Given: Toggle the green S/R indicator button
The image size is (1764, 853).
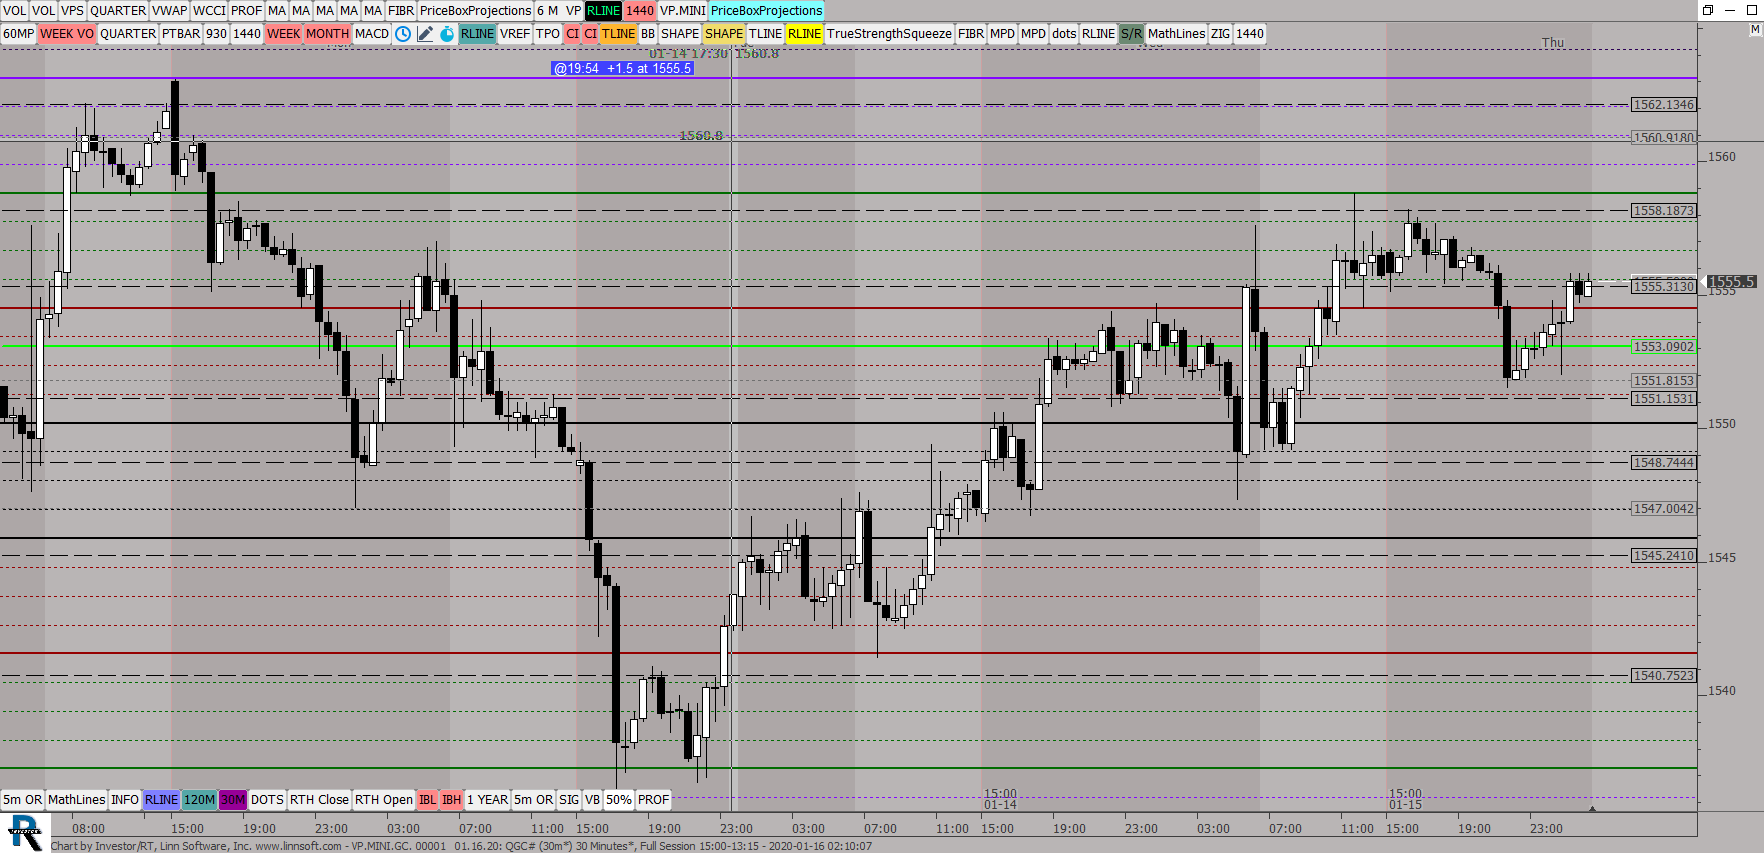Looking at the screenshot, I should point(1131,34).
